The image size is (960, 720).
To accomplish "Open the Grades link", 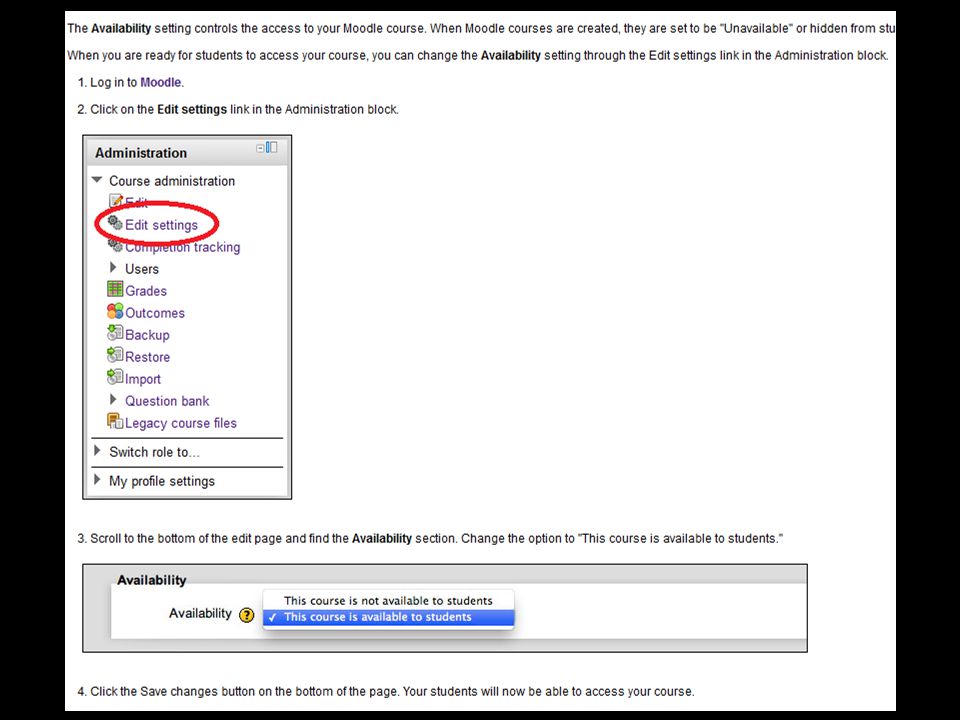I will [146, 291].
